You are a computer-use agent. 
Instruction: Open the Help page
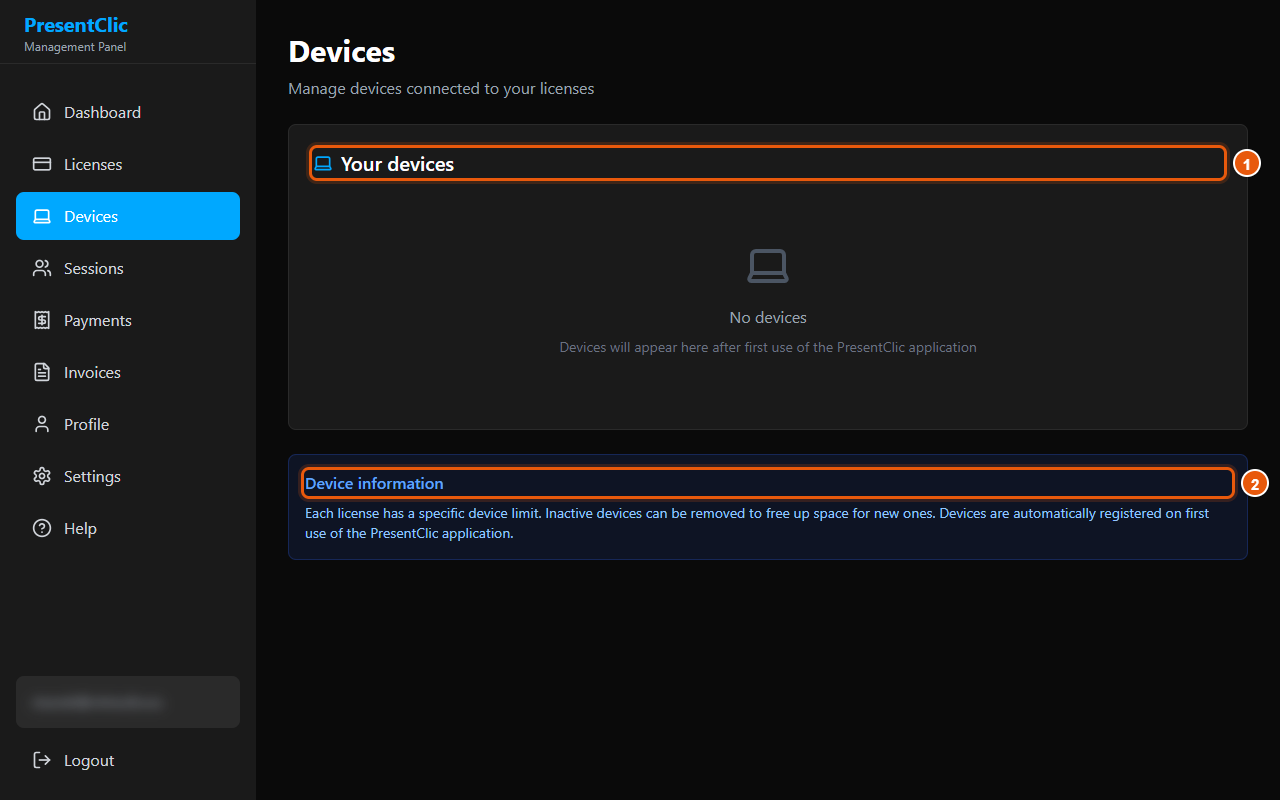point(128,528)
